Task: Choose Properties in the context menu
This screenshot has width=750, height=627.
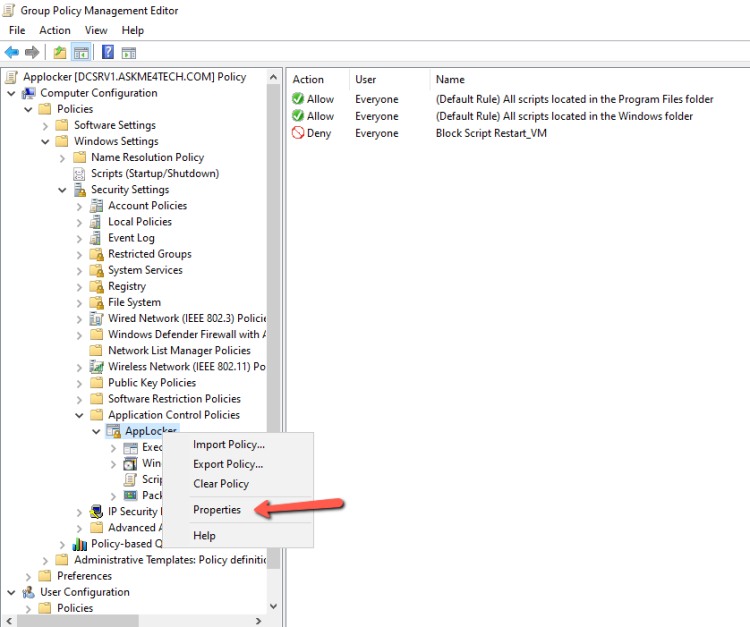Action: click(217, 510)
